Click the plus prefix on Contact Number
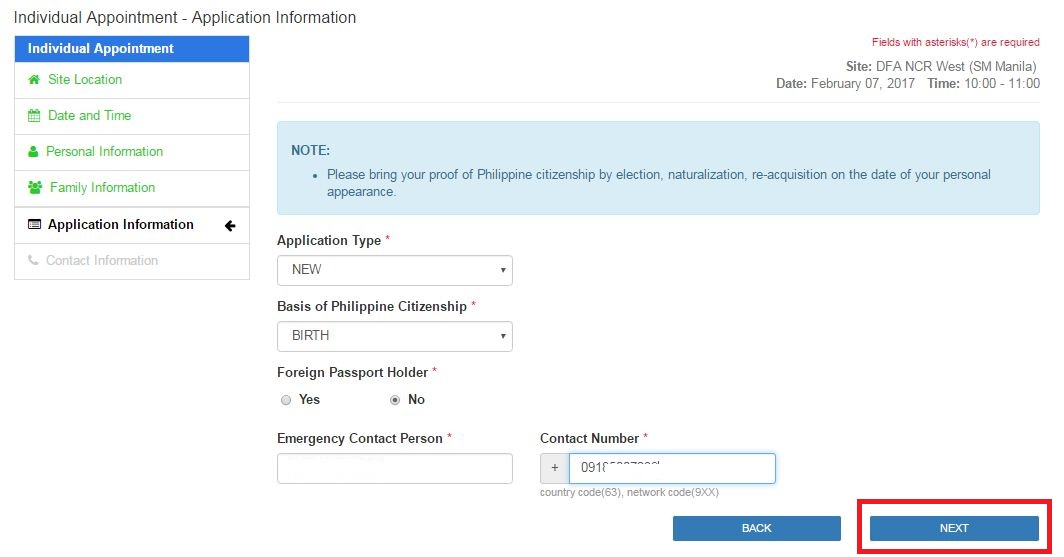This screenshot has height=557, width=1064. click(x=554, y=468)
